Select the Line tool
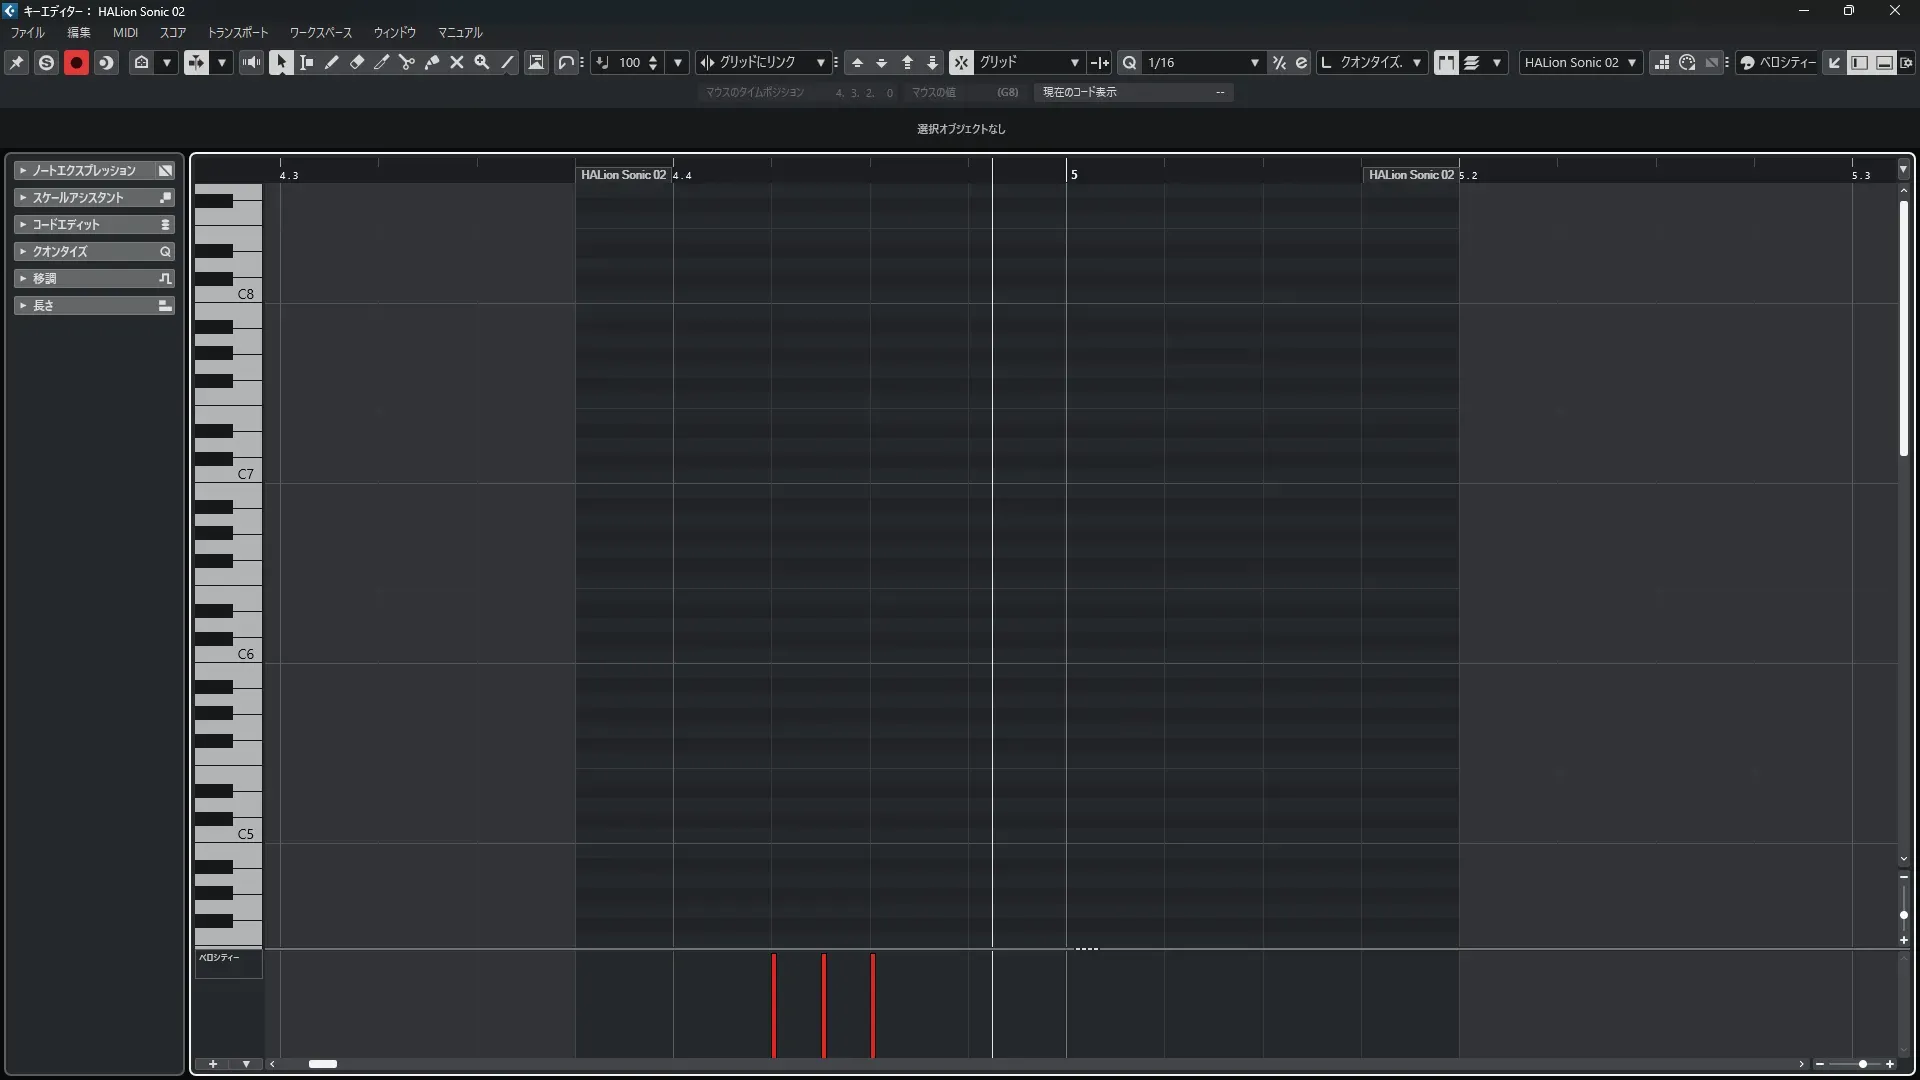 point(507,62)
